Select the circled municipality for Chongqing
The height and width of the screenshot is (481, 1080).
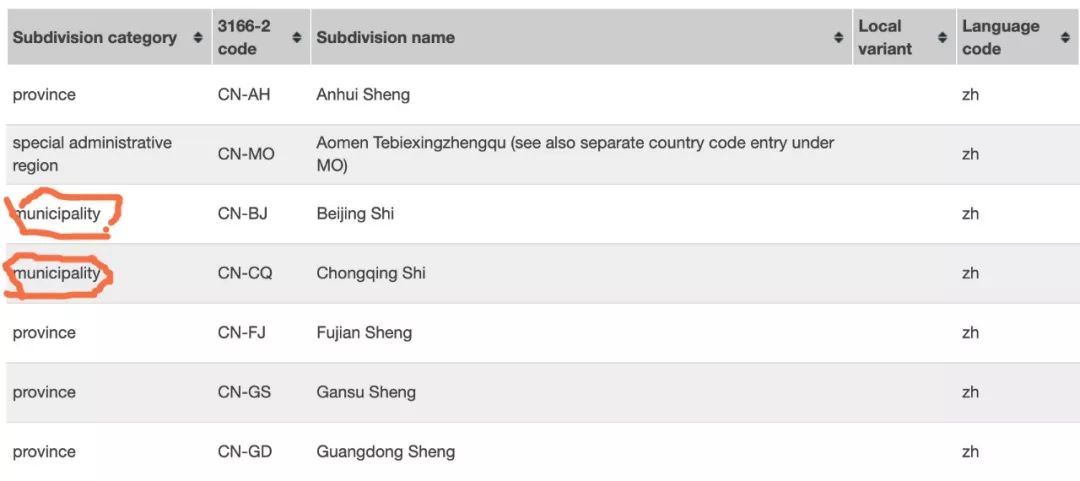click(x=57, y=274)
